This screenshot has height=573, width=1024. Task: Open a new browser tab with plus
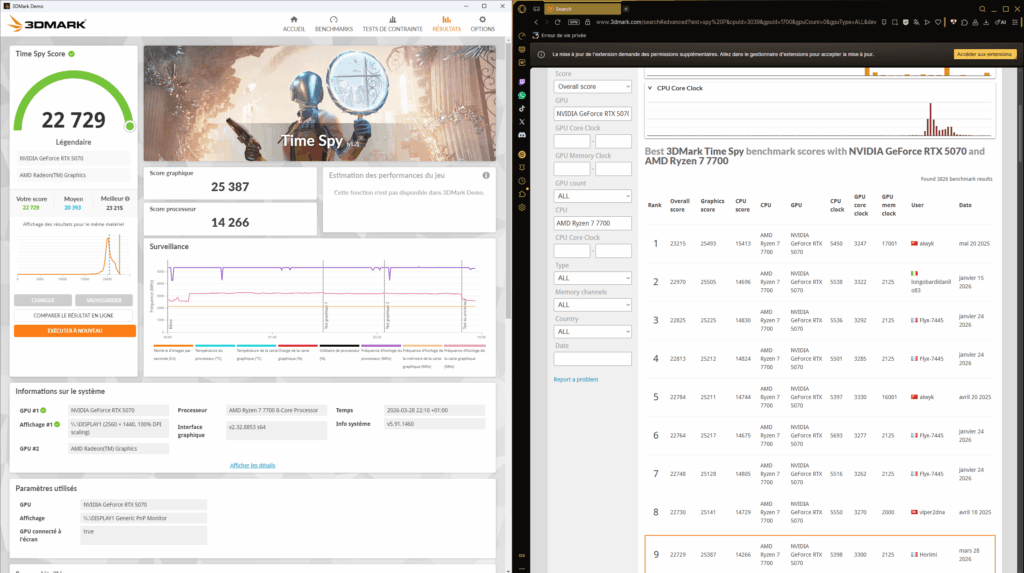(x=626, y=9)
